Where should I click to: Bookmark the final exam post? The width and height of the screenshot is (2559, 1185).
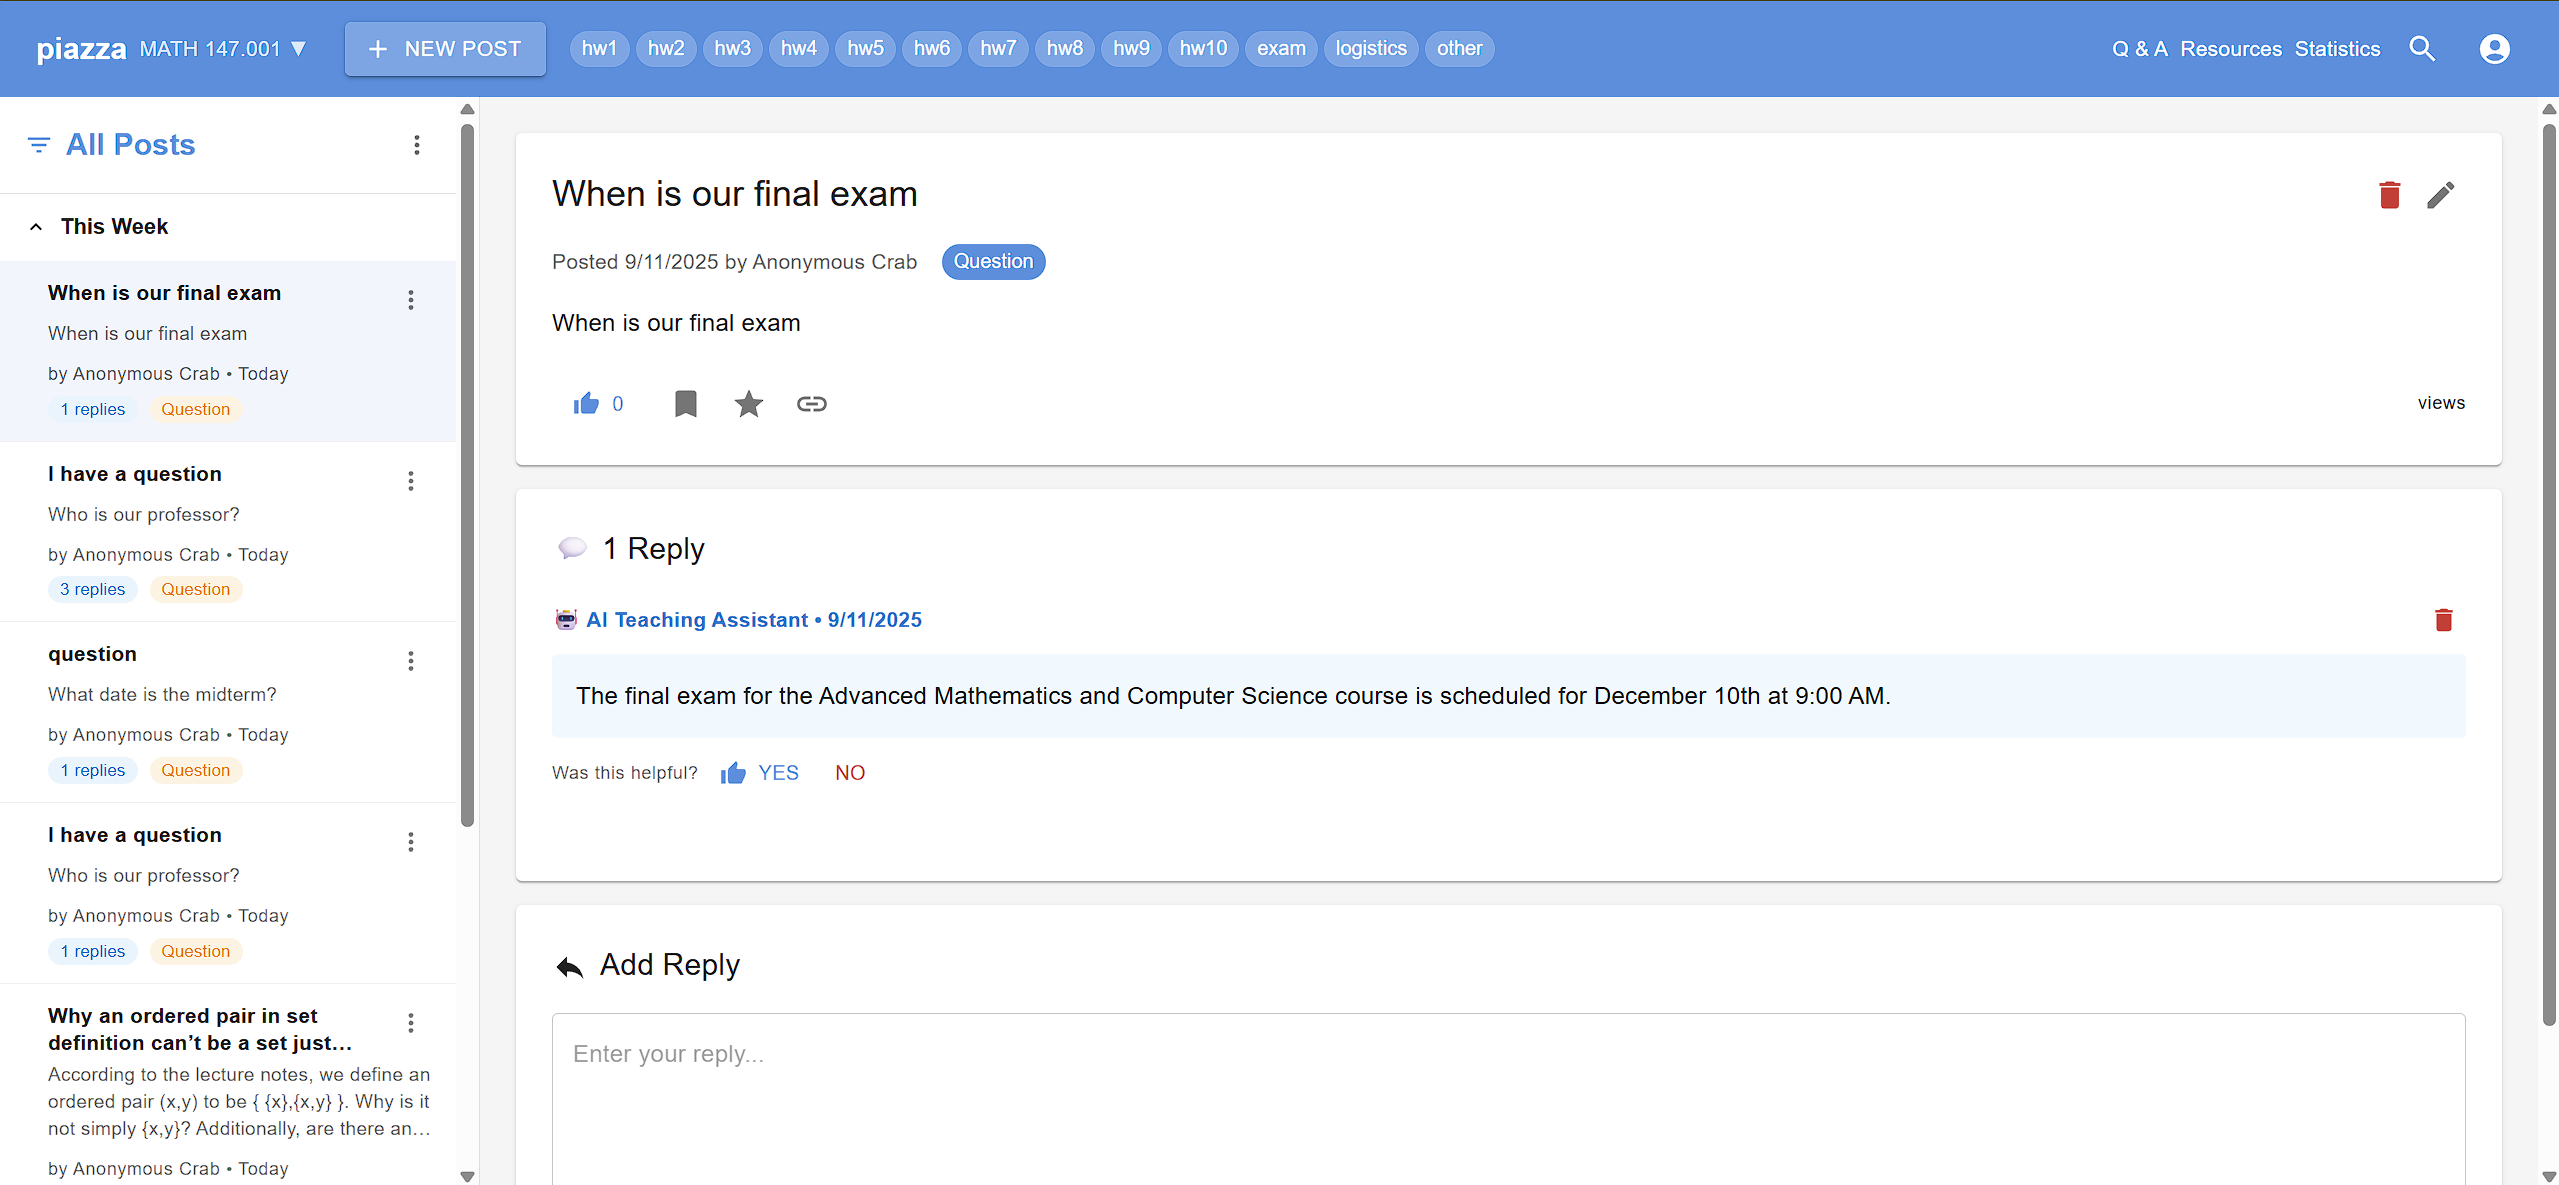[685, 404]
